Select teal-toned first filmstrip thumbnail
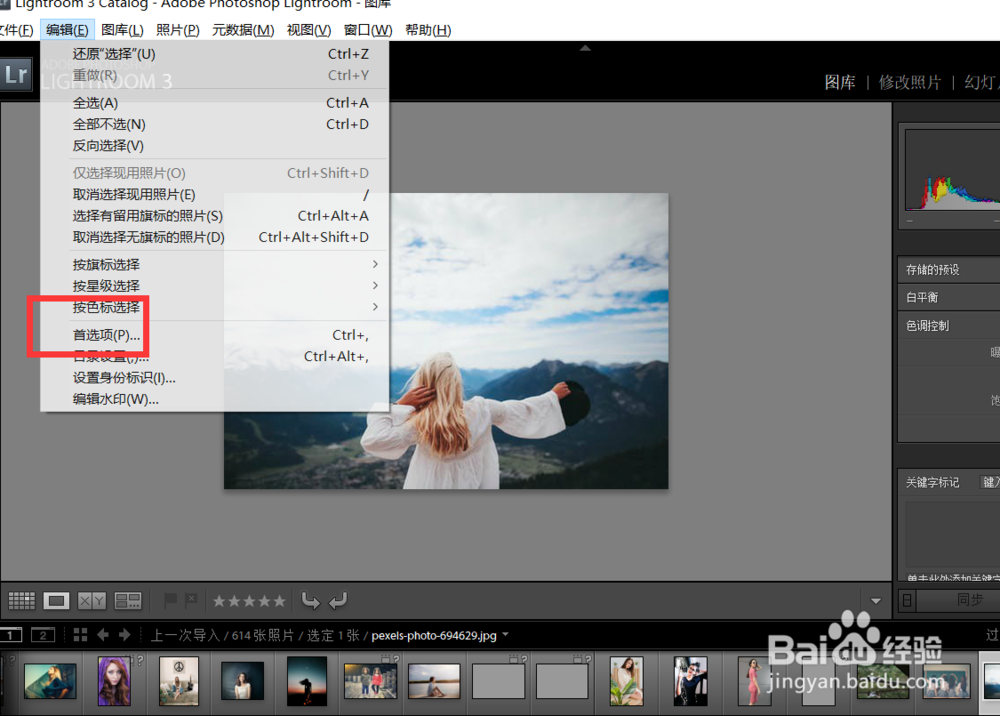1000x716 pixels. pyautogui.click(x=50, y=681)
